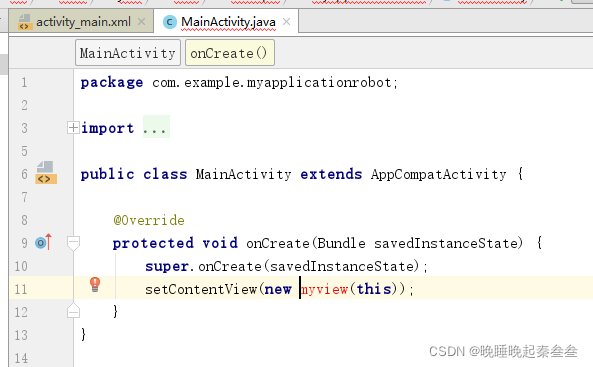This screenshot has width=593, height=367.
Task: Open the red error lightbulb quick-fix
Action: (x=95, y=285)
